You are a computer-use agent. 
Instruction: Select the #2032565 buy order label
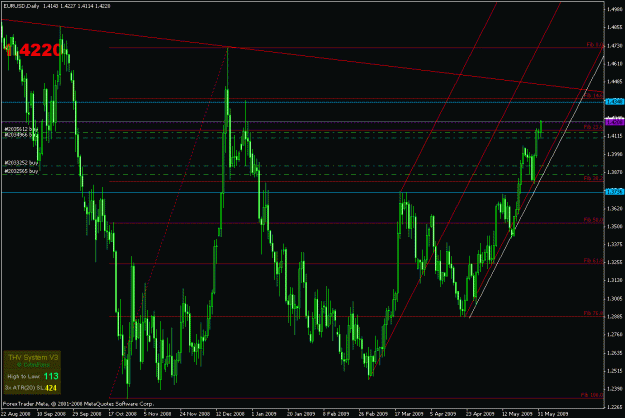[x=21, y=171]
